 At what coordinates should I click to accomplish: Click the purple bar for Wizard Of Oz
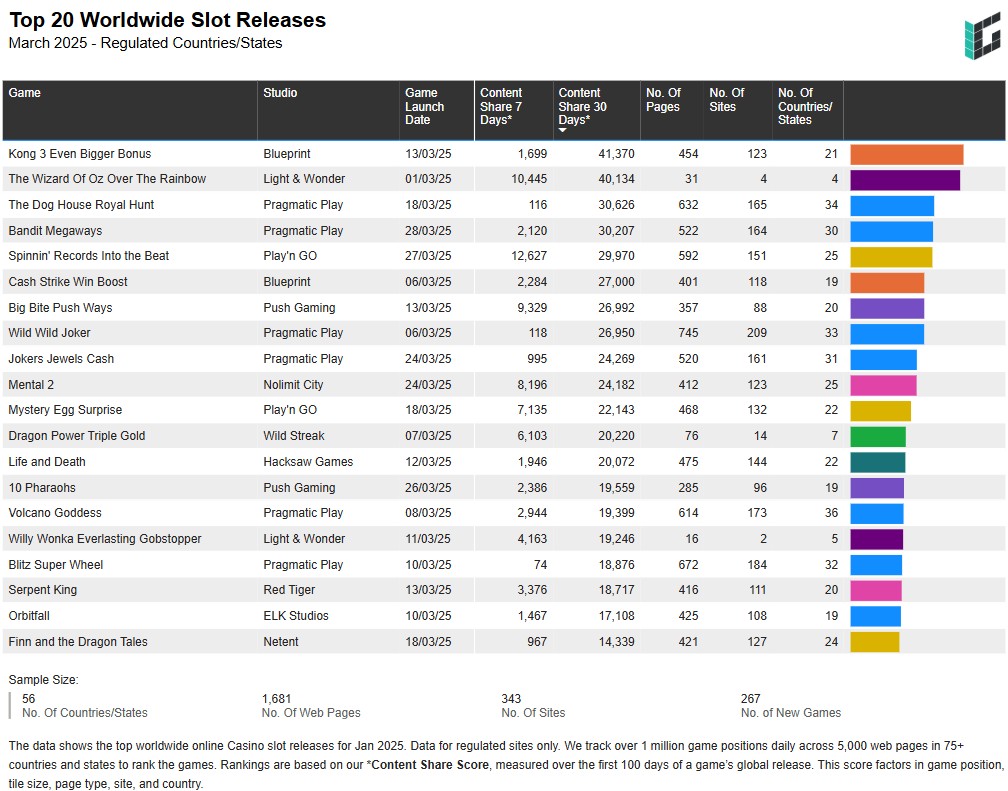(x=904, y=180)
